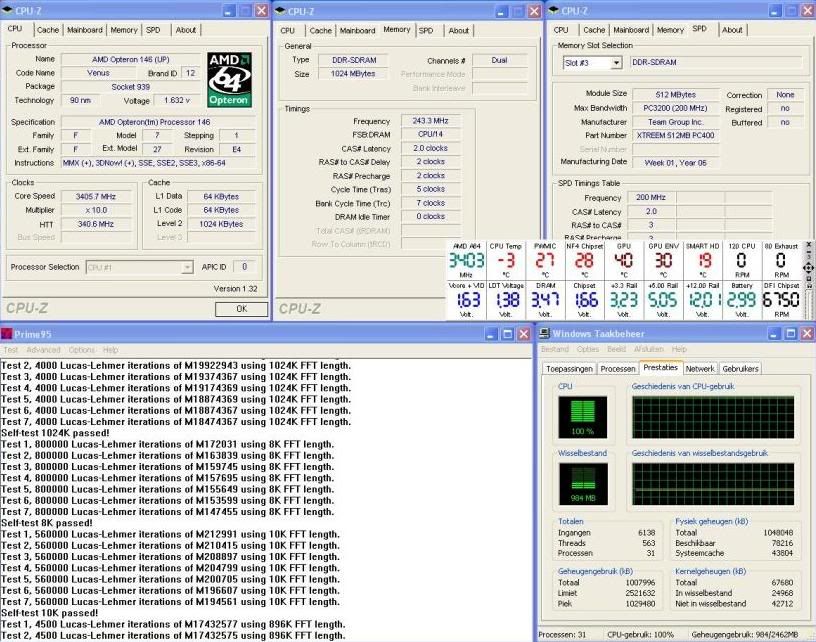Screen dimensions: 816x642
Task: Click the AMD A64 3403 MHz sensor tile
Action: coord(467,260)
